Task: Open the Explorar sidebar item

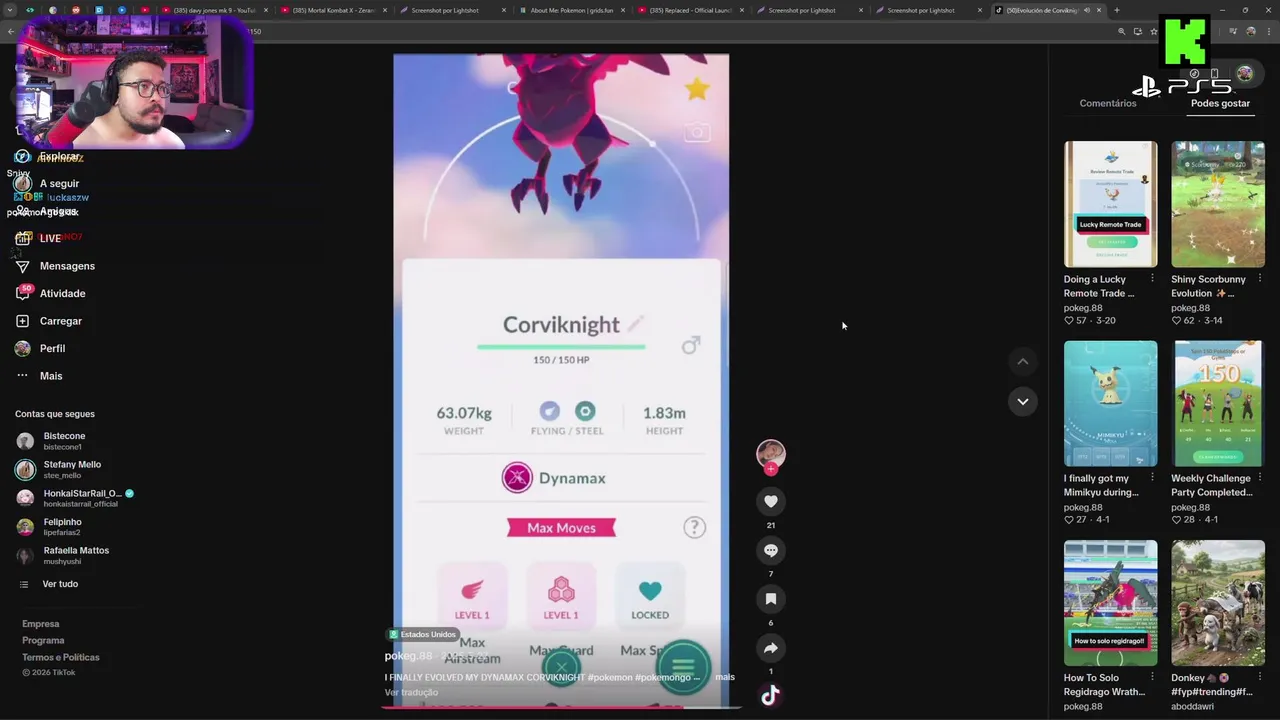Action: pos(50,156)
